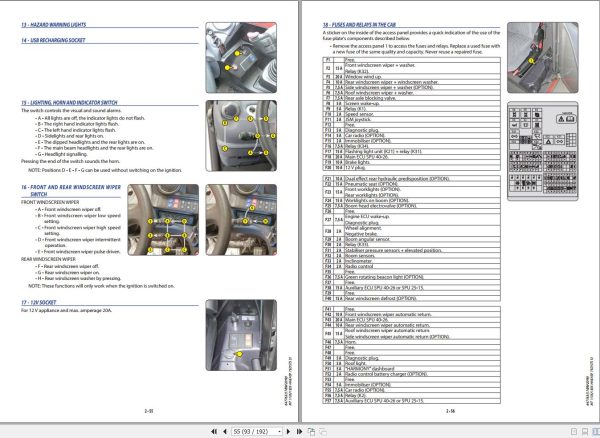The width and height of the screenshot is (600, 438).
Task: Jump to the last page
Action: tap(299, 431)
